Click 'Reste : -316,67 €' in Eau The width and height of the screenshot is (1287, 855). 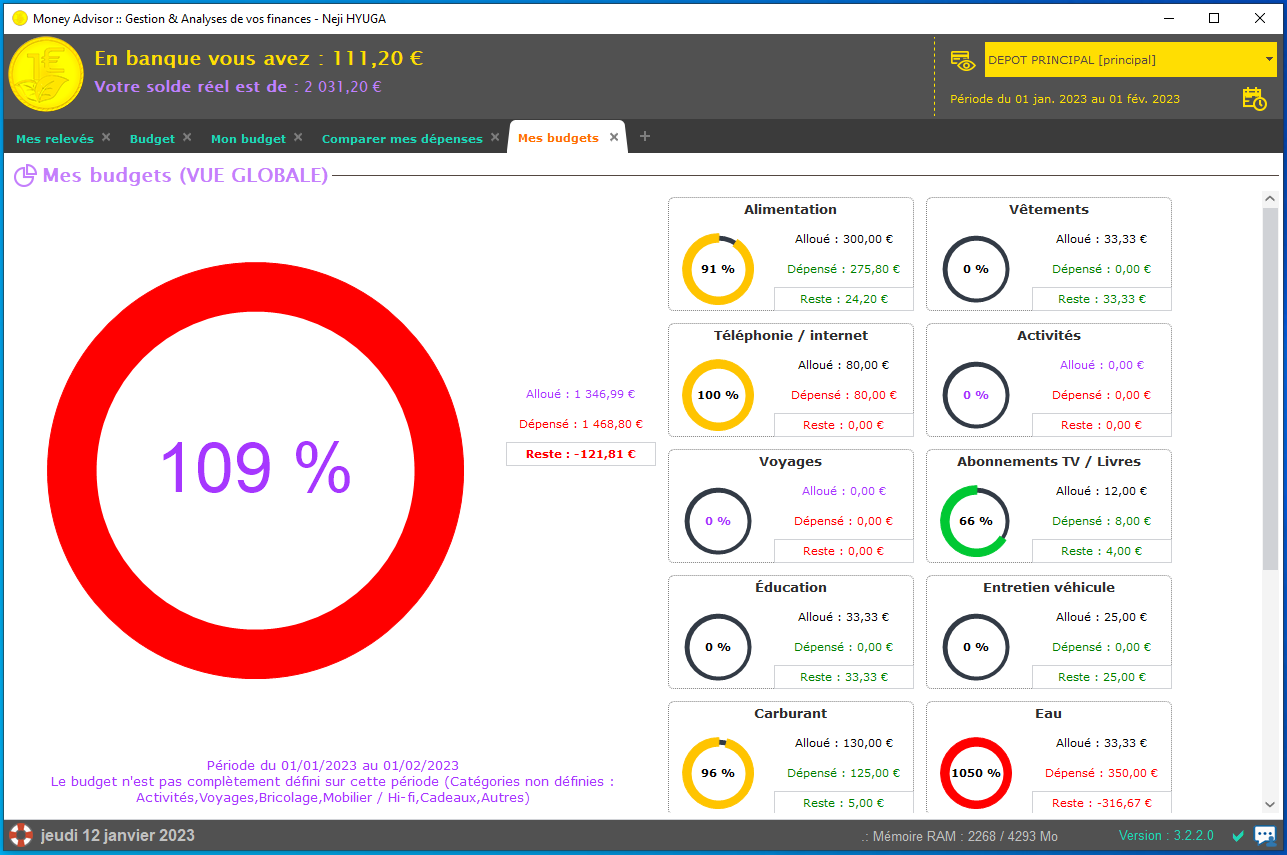pos(1101,803)
